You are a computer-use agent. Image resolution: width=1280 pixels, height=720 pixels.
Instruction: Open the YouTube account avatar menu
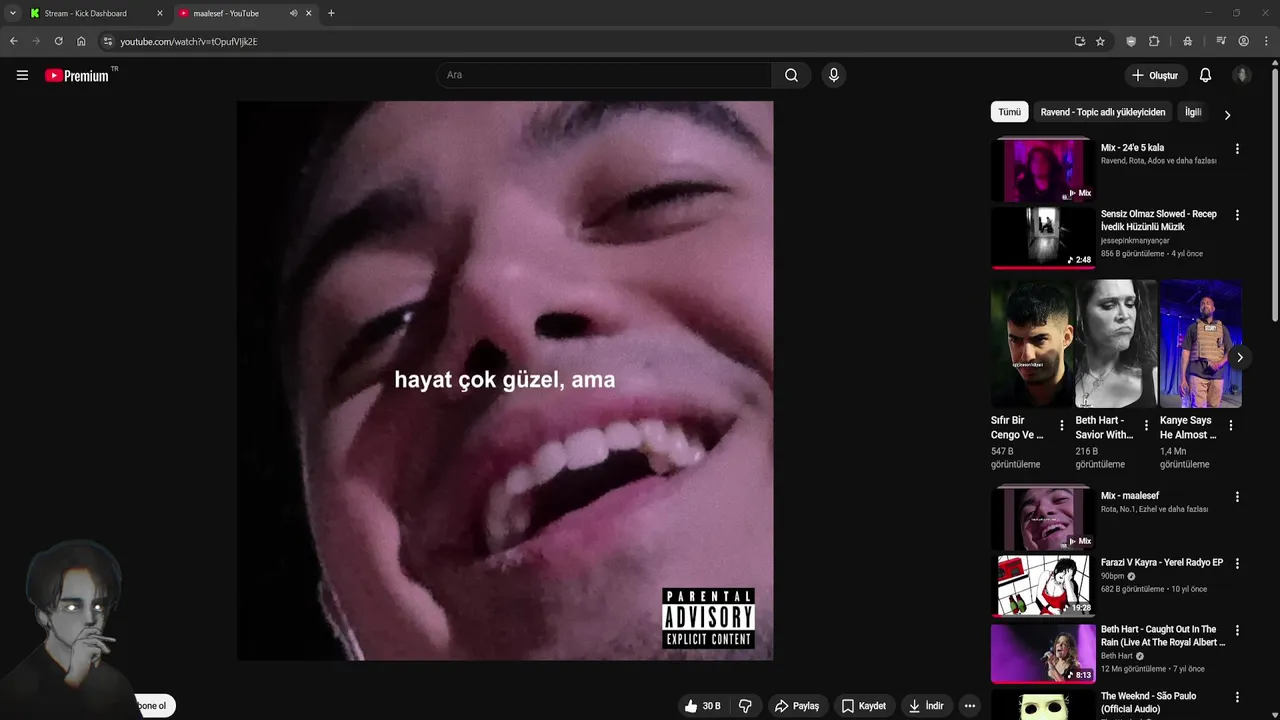1242,75
